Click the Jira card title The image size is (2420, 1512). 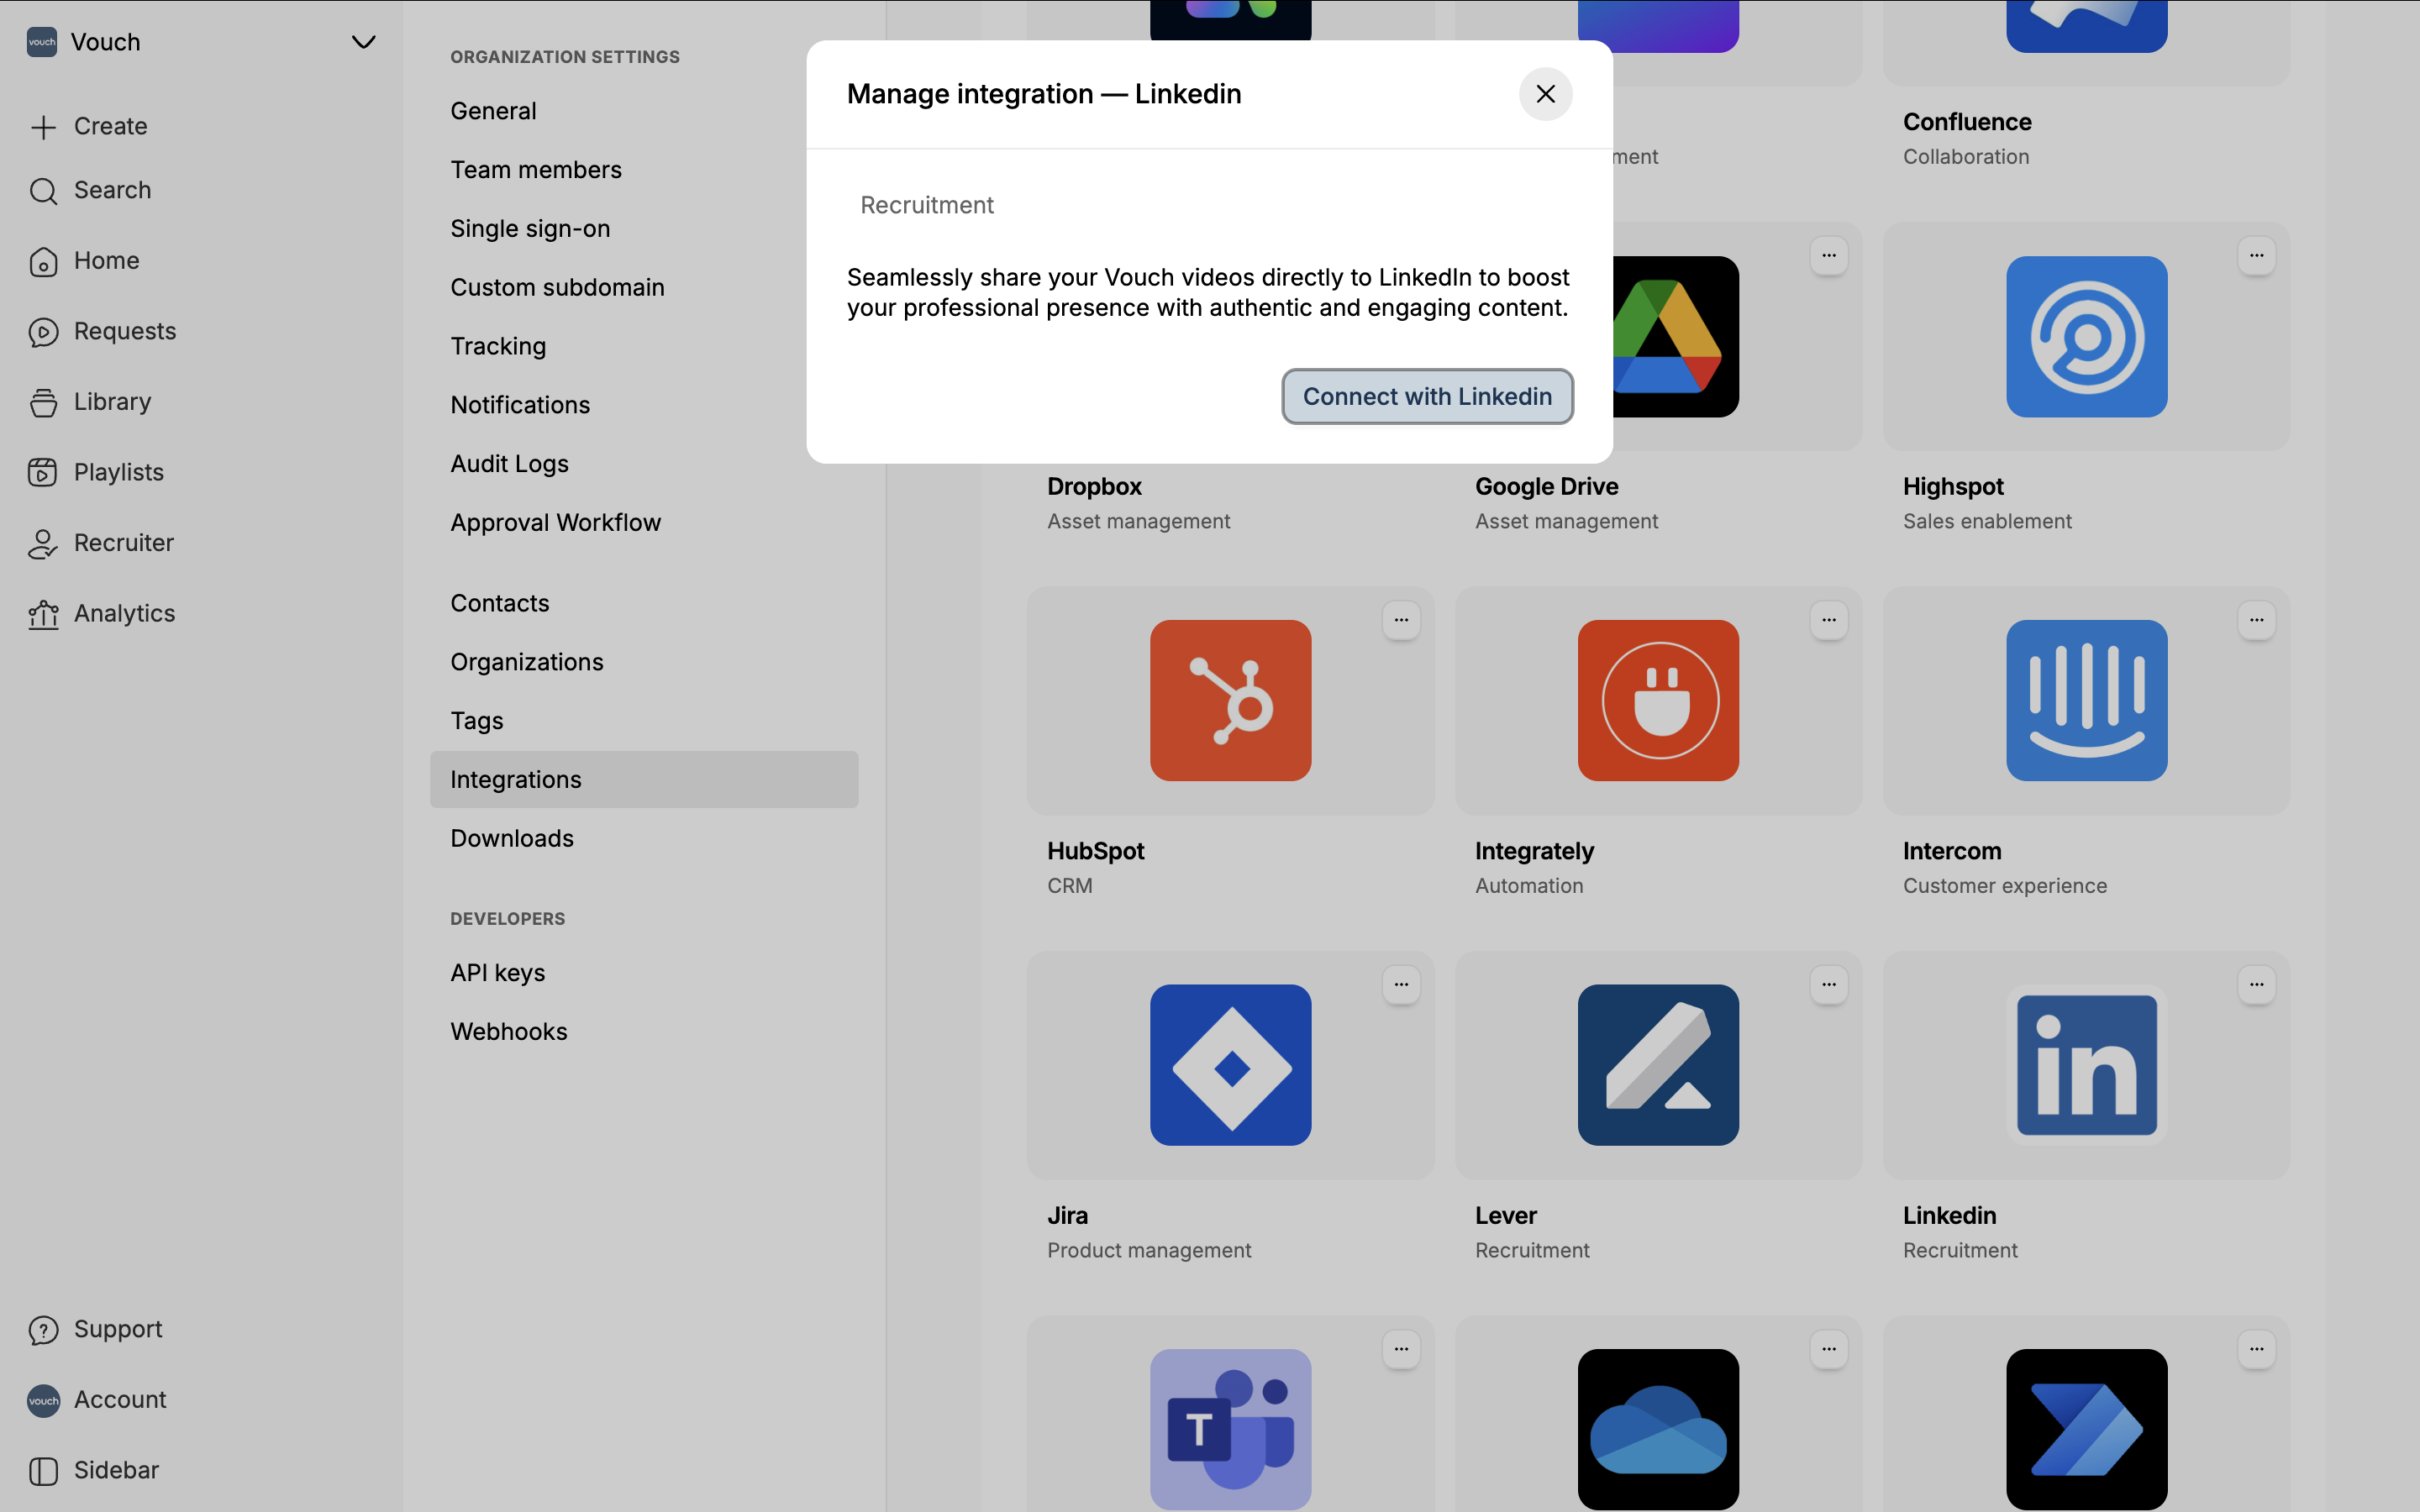coord(1067,1216)
